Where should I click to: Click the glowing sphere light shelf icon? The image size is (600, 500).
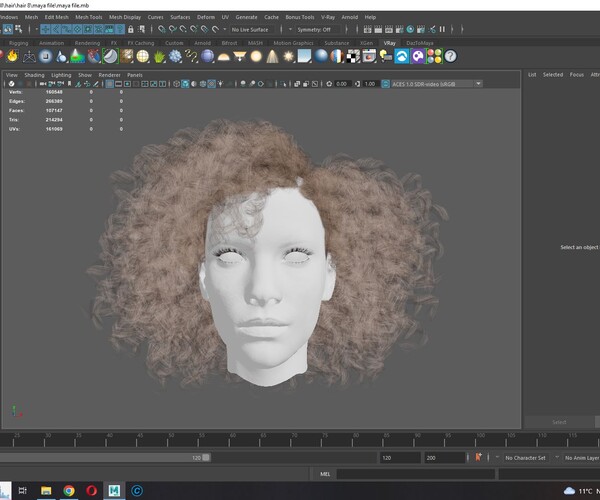[256, 57]
